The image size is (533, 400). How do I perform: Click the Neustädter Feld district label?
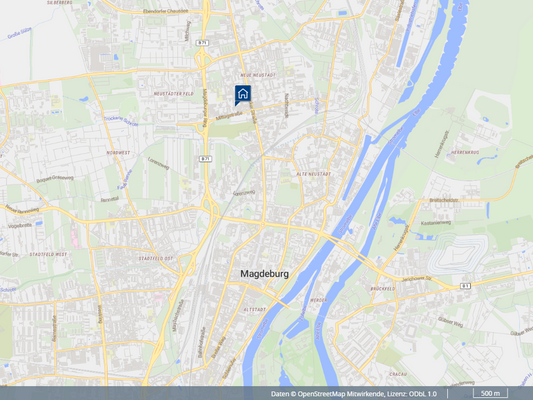point(174,93)
